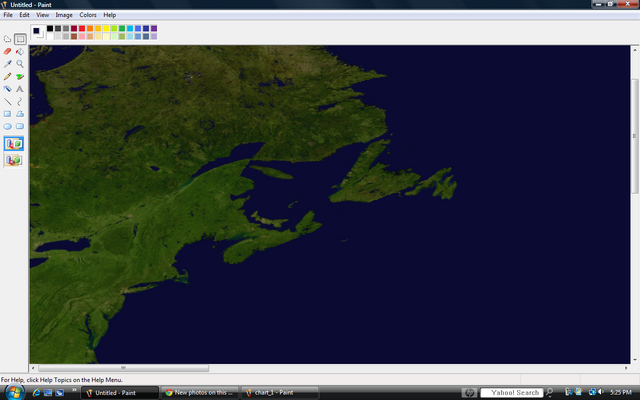Pick the cyan palette color
The height and width of the screenshot is (400, 640).
(x=130, y=28)
